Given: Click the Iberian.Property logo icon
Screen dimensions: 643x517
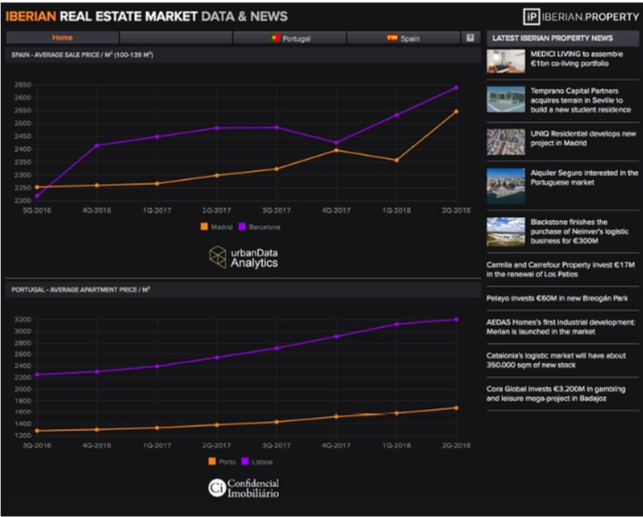Looking at the screenshot, I should [x=532, y=16].
